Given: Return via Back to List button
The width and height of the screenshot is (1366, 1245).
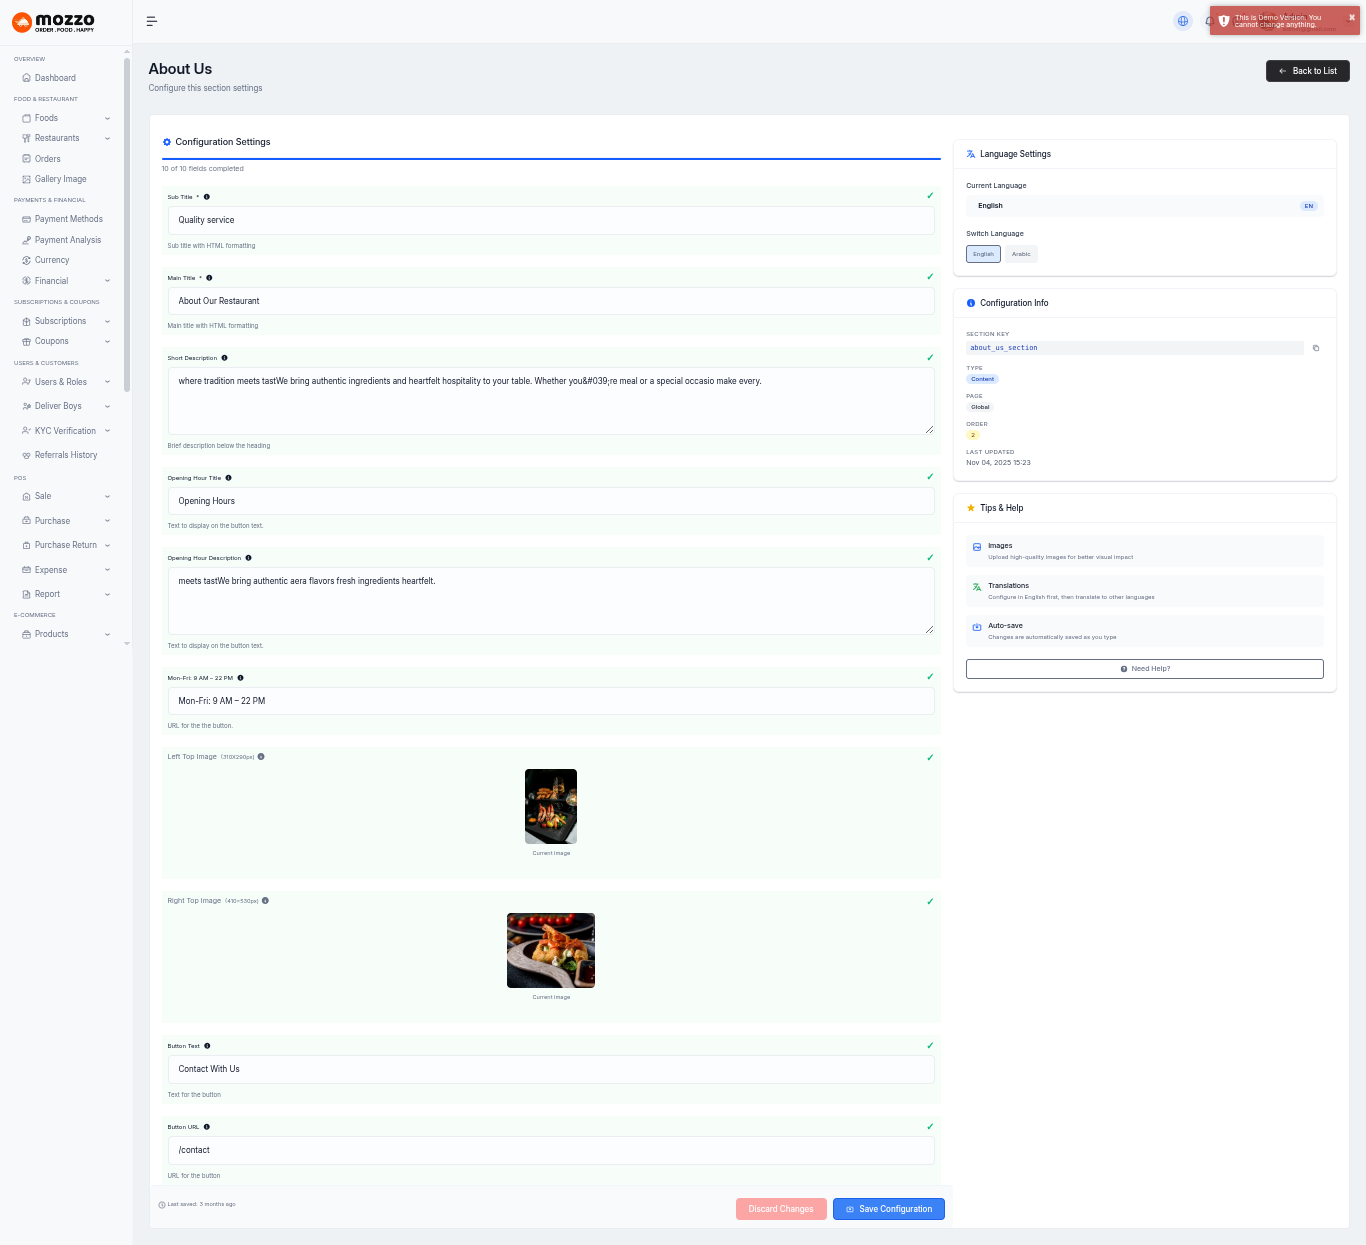Looking at the screenshot, I should [1307, 71].
